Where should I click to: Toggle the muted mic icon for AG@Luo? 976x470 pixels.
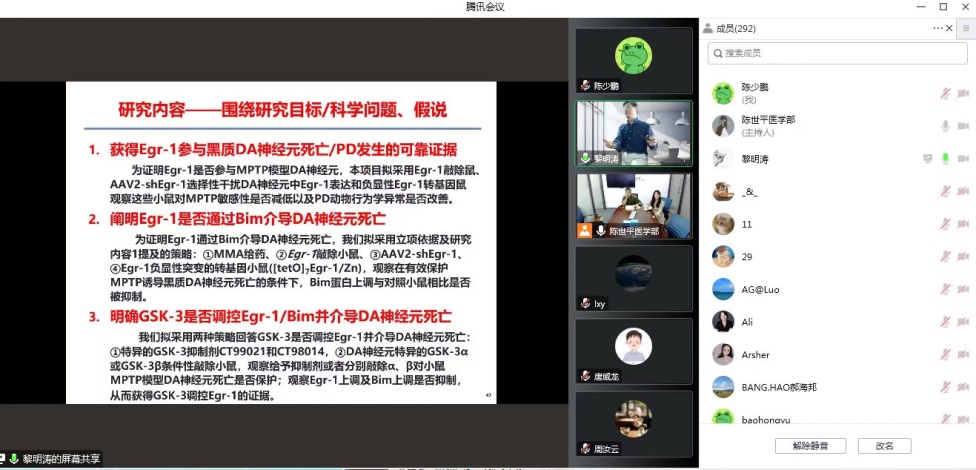tap(945, 289)
